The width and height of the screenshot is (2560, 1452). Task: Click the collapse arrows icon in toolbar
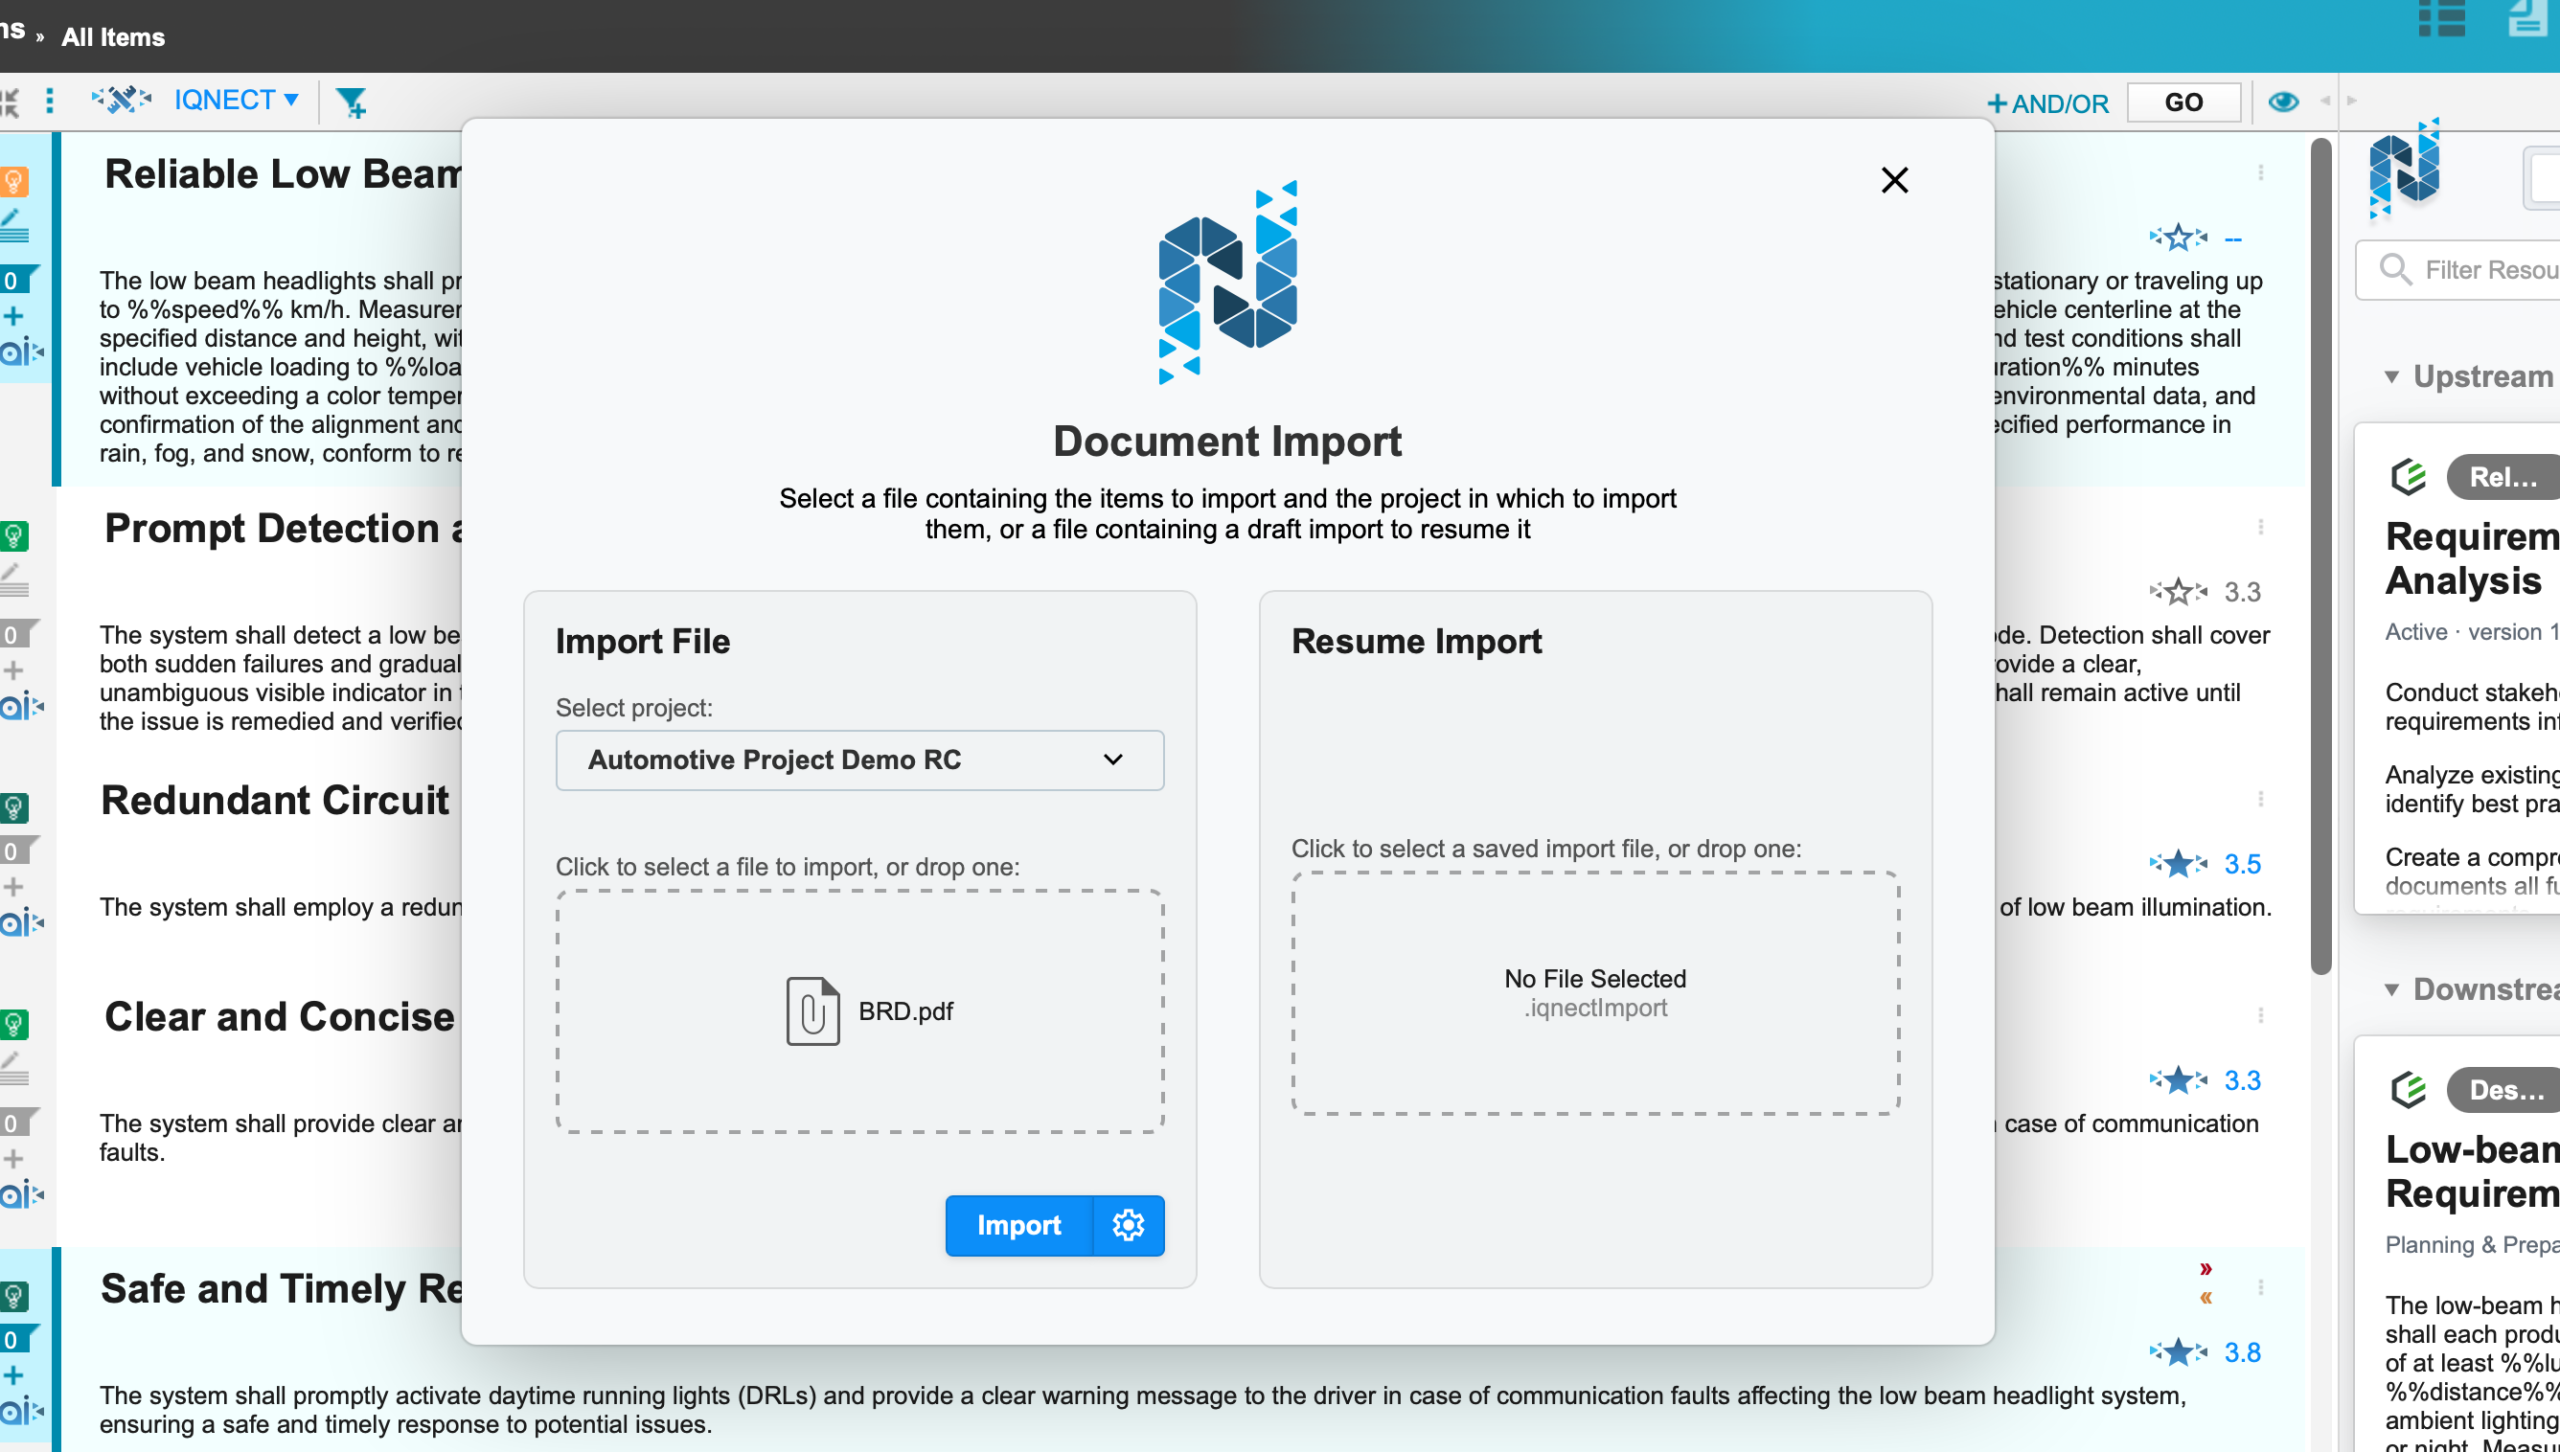pos(10,101)
